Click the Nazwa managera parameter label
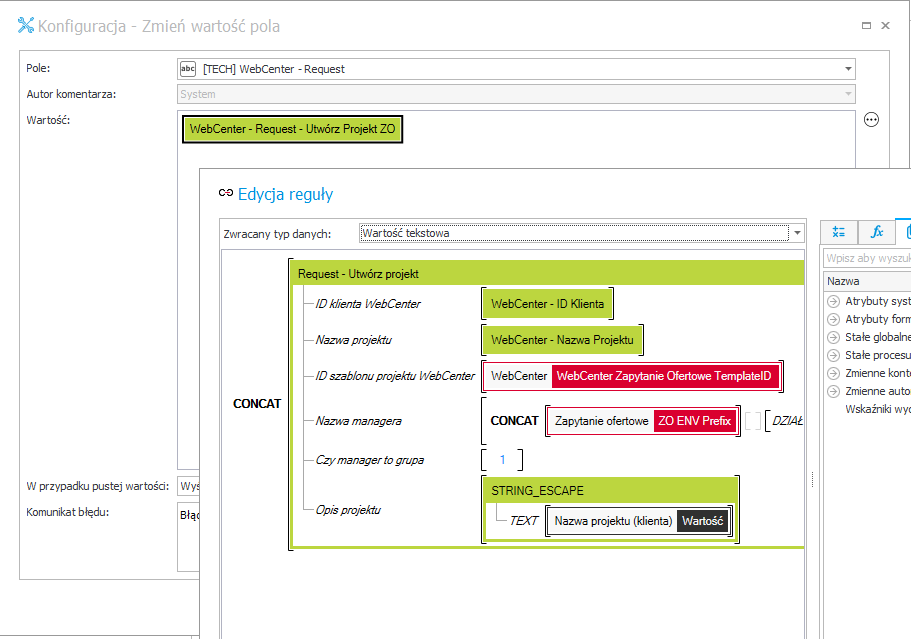The height and width of the screenshot is (639, 911). (358, 421)
